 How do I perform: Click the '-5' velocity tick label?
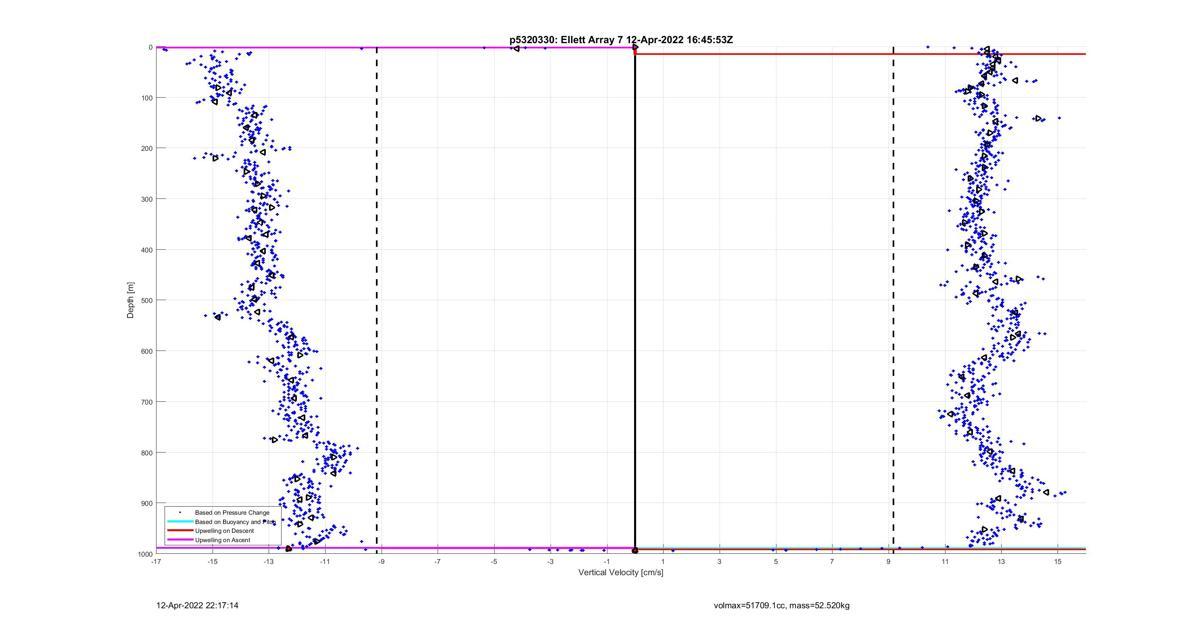click(494, 562)
